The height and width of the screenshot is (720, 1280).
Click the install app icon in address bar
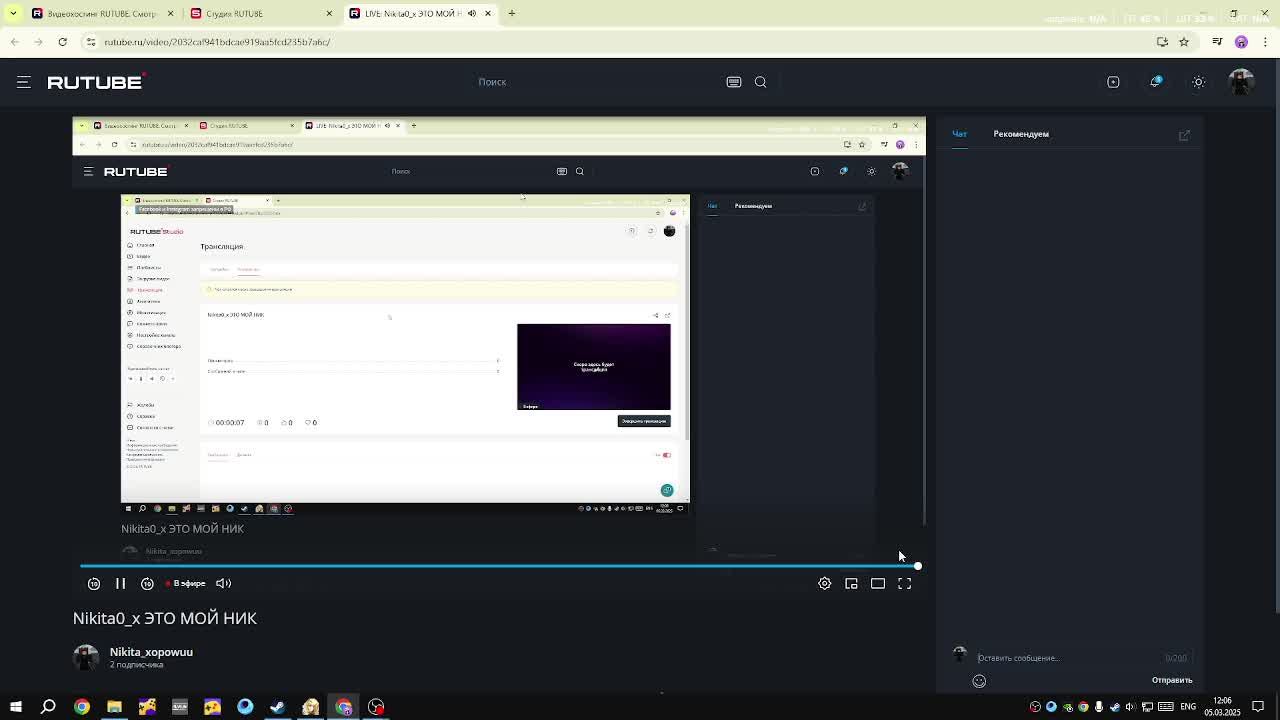coord(1162,42)
